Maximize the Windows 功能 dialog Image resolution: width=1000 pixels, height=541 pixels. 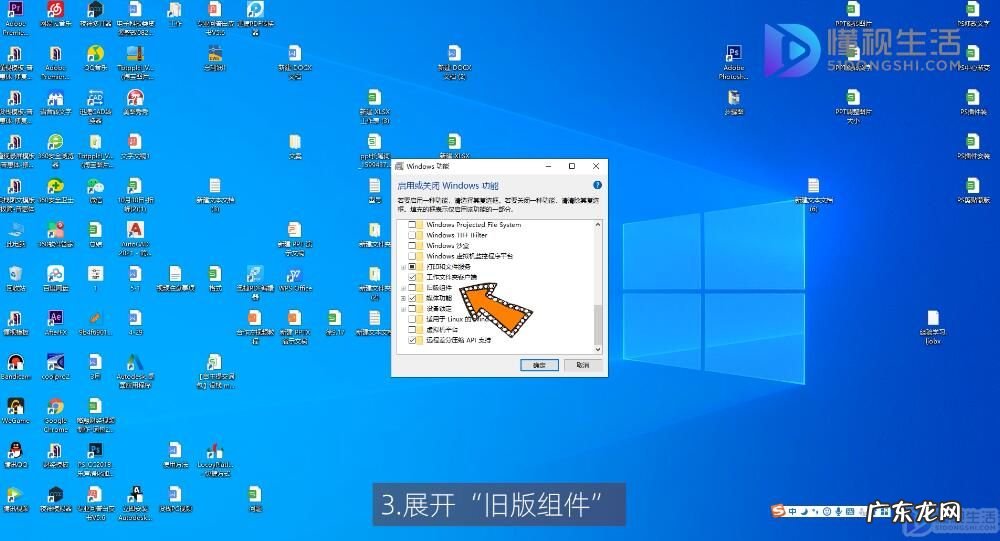(x=572, y=166)
